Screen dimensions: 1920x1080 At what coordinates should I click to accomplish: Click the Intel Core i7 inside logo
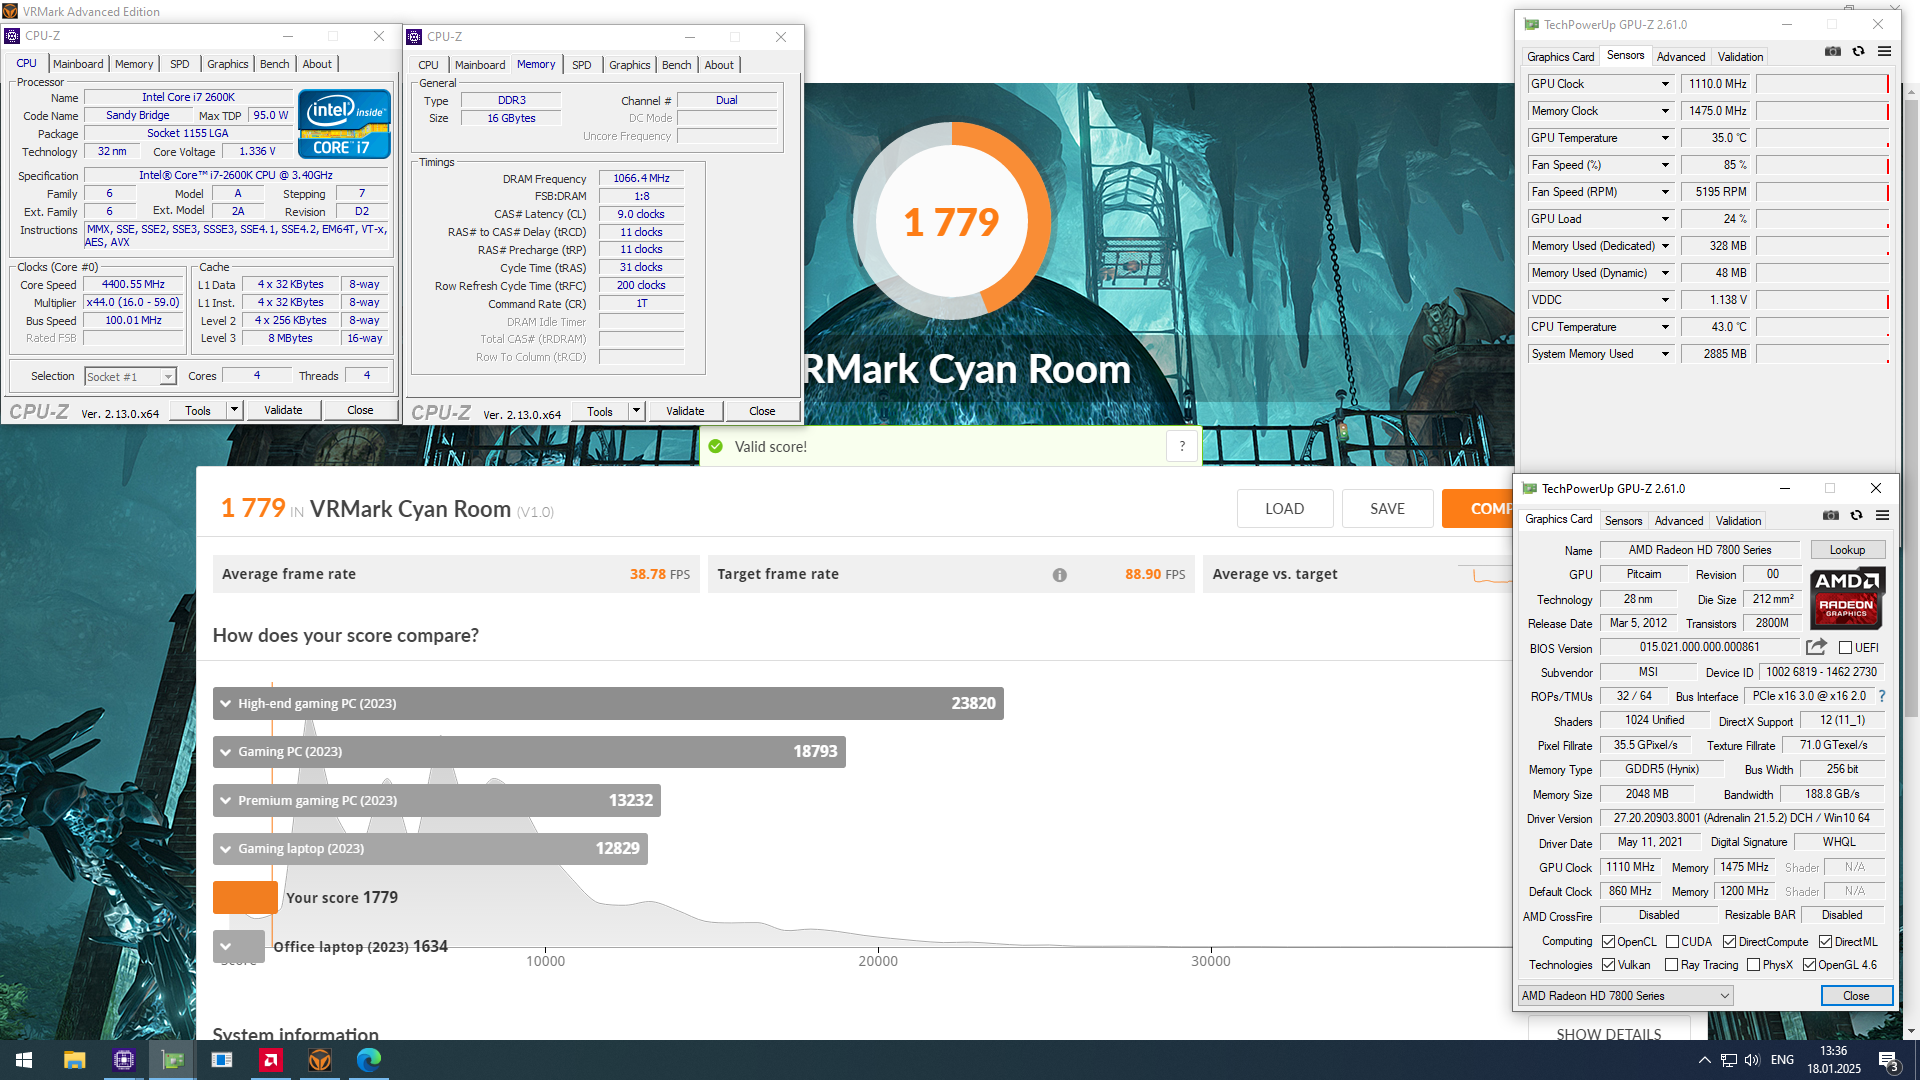(x=344, y=125)
